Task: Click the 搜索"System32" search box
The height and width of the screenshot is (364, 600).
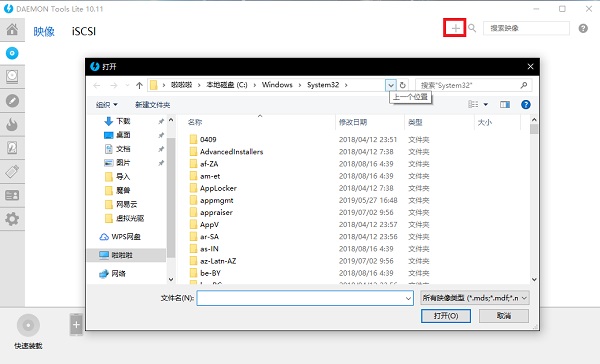Action: 474,85
